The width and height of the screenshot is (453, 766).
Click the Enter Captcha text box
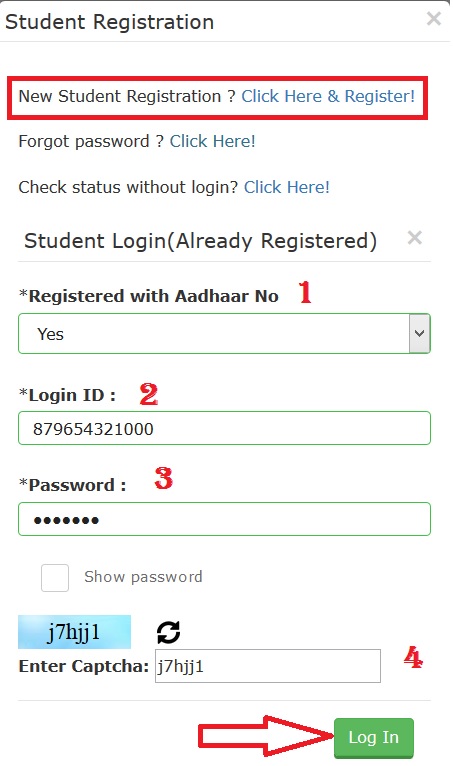(x=268, y=666)
